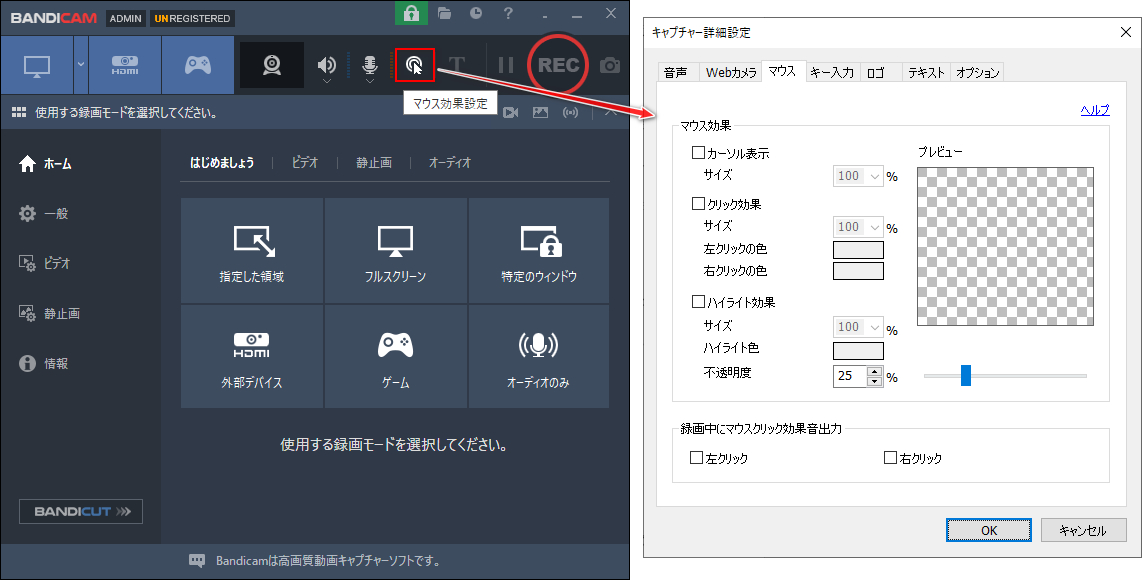Open cursor size percent dropdown

[x=859, y=176]
